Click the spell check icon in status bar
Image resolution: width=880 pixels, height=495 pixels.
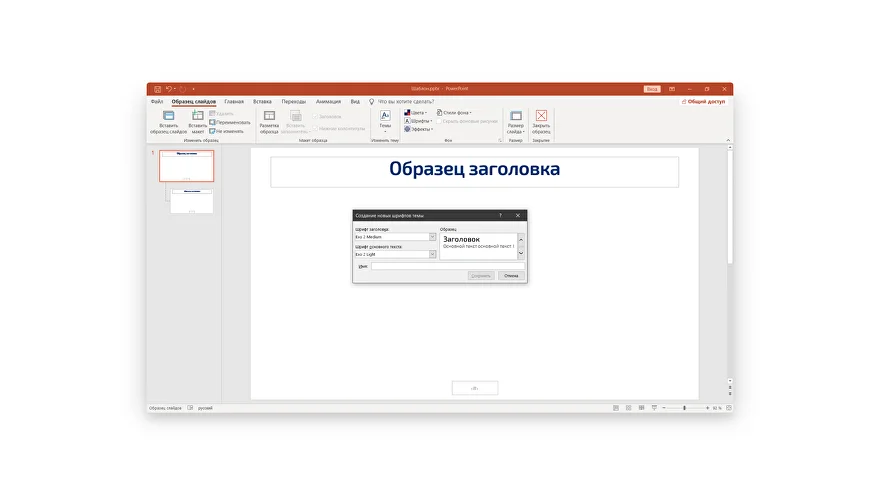(190, 408)
